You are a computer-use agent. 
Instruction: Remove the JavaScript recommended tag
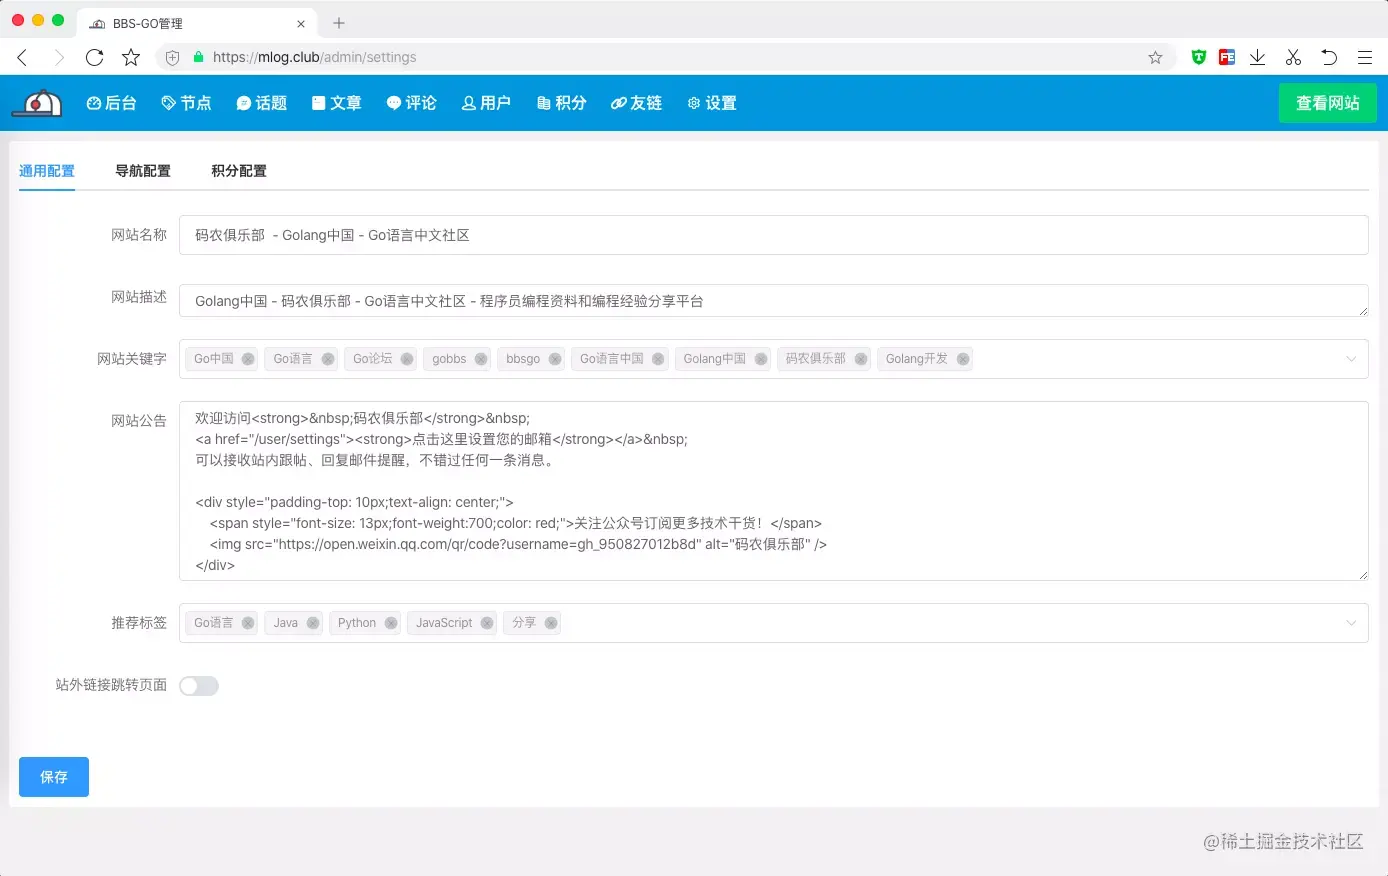(x=487, y=623)
